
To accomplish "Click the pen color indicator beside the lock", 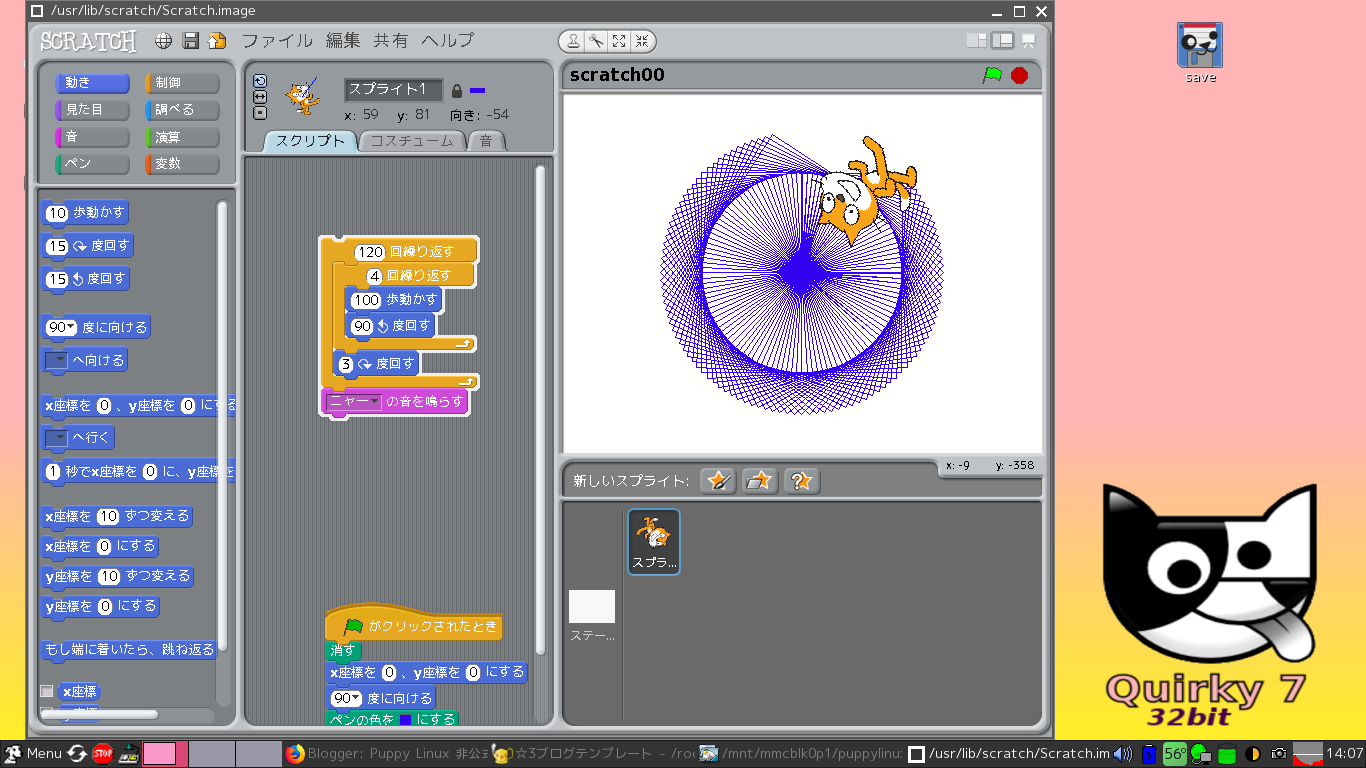I will tap(478, 91).
